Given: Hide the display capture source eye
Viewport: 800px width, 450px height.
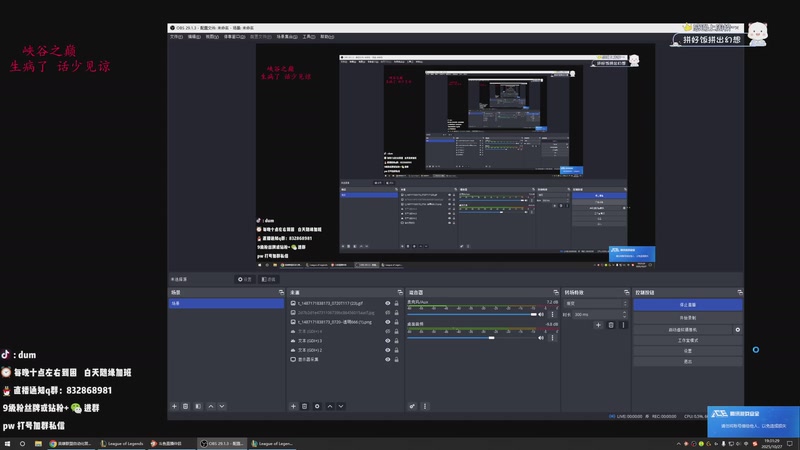Looking at the screenshot, I should (x=387, y=358).
